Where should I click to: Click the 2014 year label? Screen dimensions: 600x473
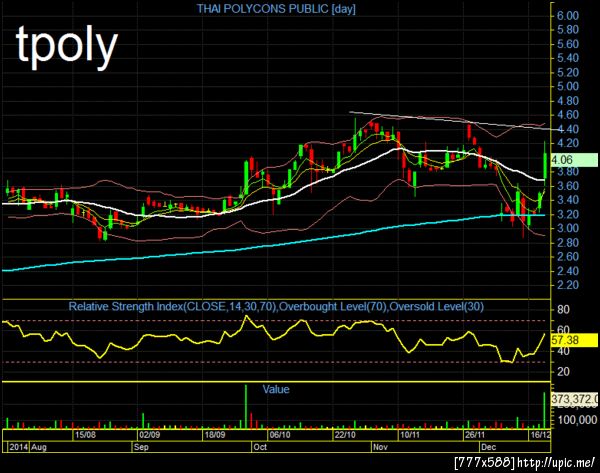pos(19,447)
